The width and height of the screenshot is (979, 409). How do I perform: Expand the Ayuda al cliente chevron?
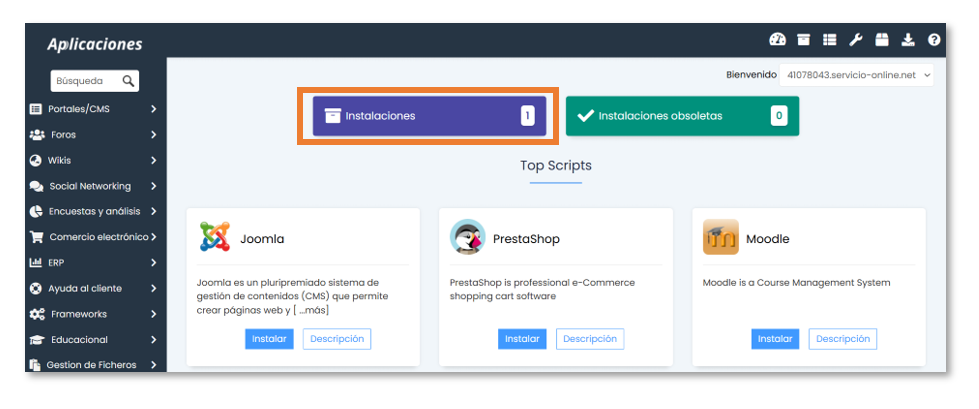[x=154, y=288]
